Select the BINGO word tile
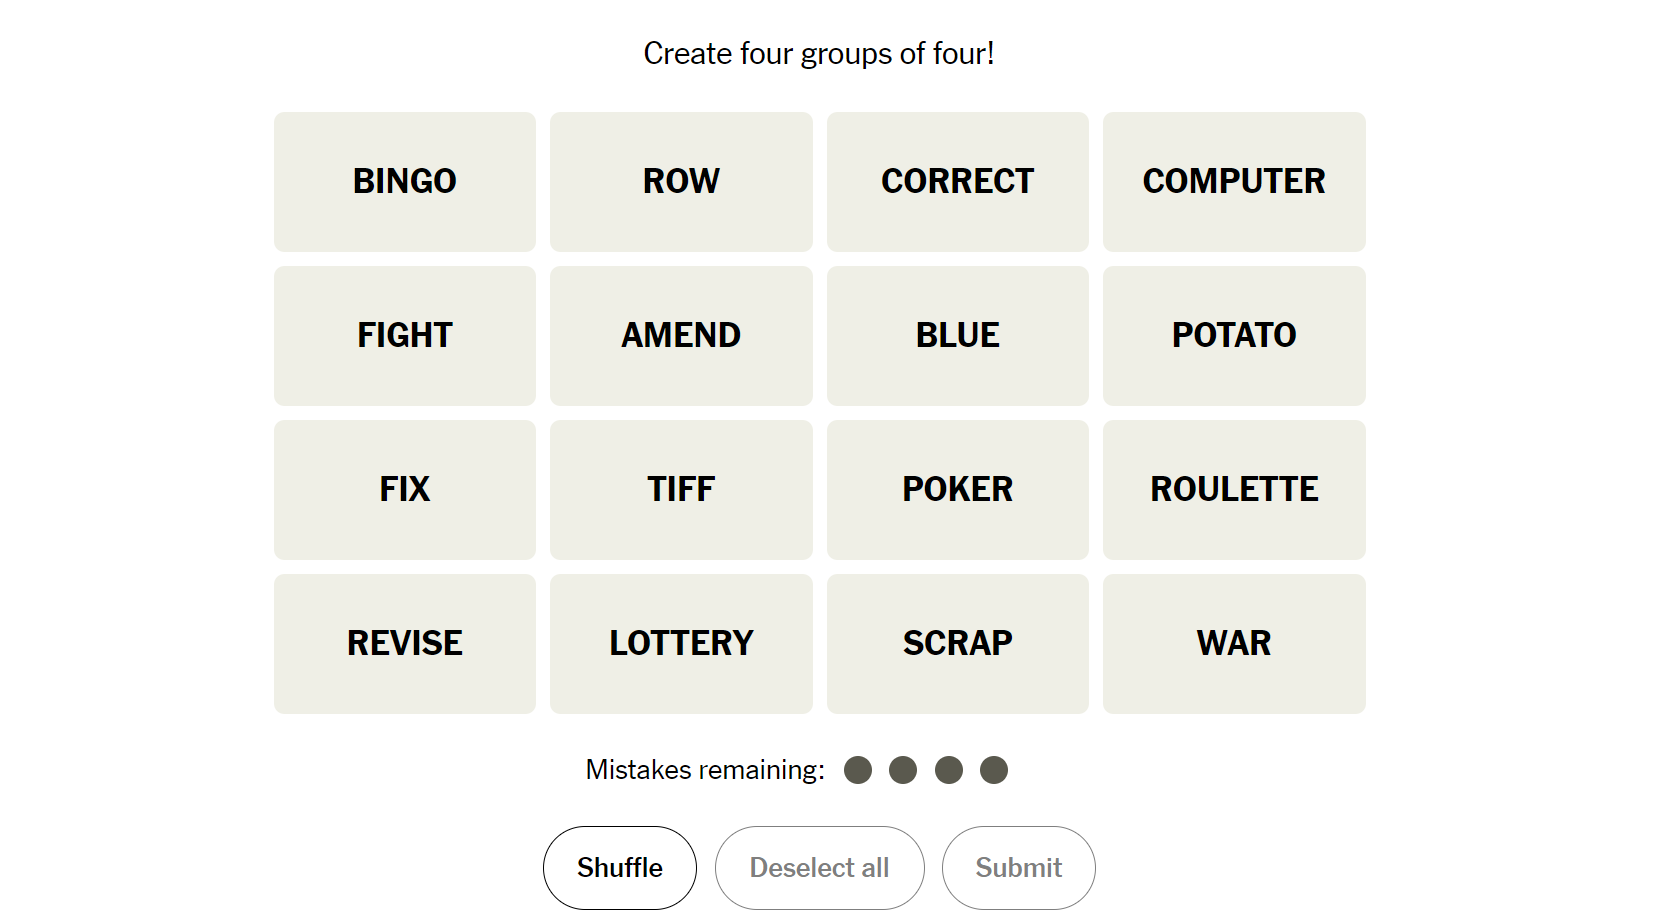 pos(405,182)
